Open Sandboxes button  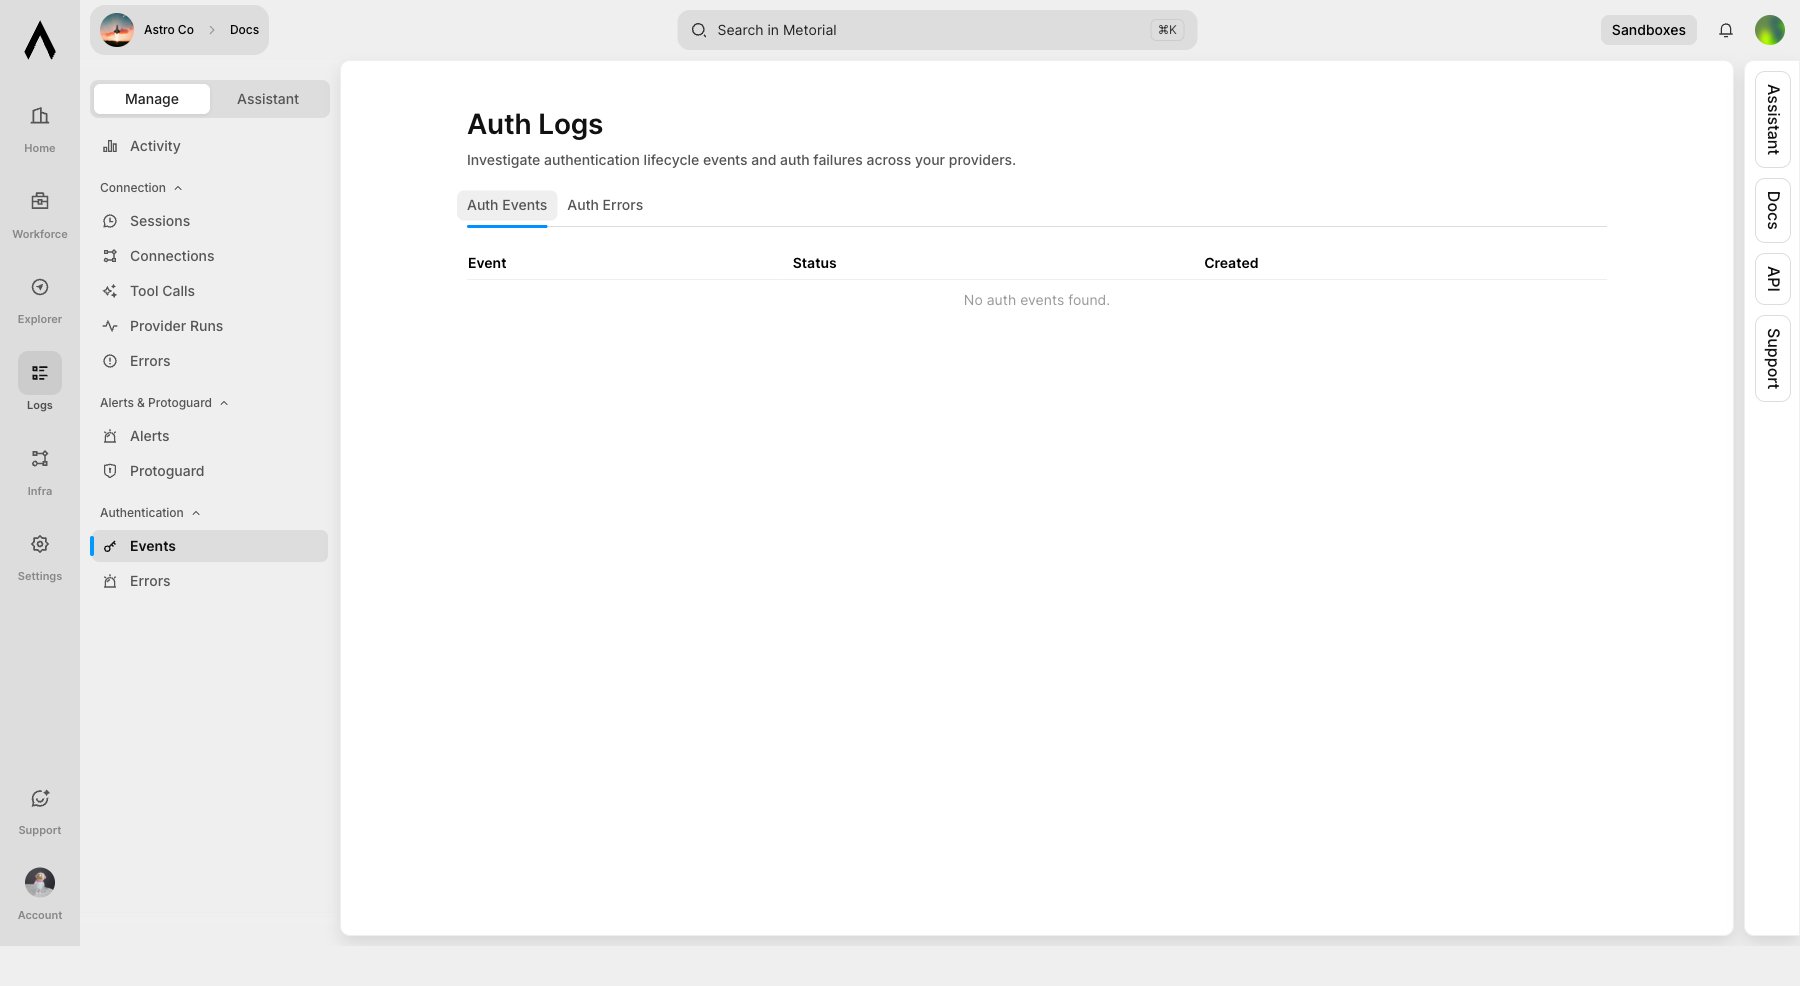(1649, 30)
